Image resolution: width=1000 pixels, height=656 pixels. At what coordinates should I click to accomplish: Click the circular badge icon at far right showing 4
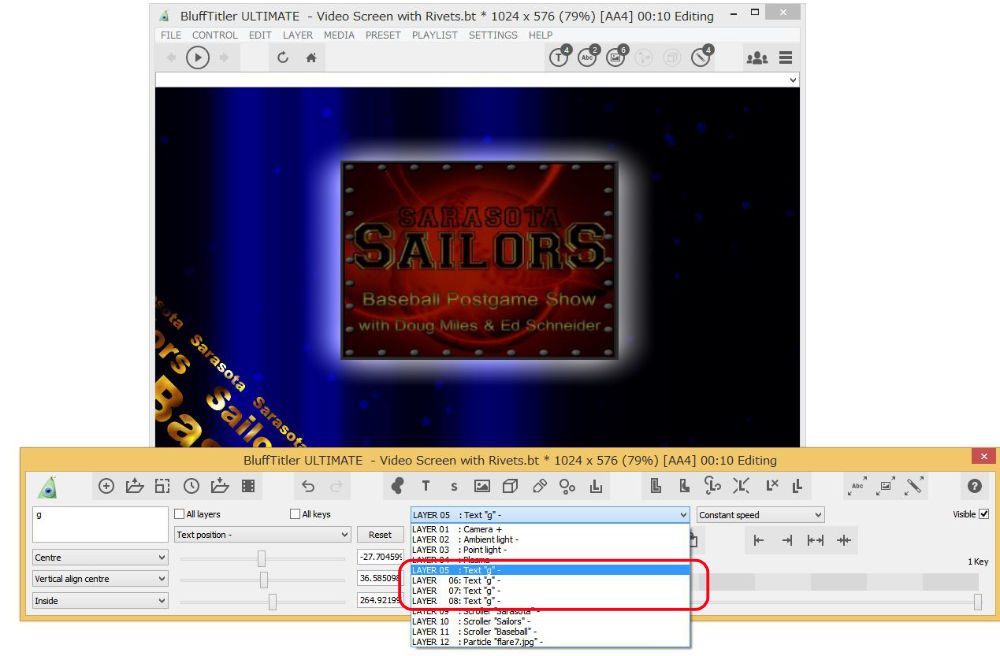coord(702,57)
